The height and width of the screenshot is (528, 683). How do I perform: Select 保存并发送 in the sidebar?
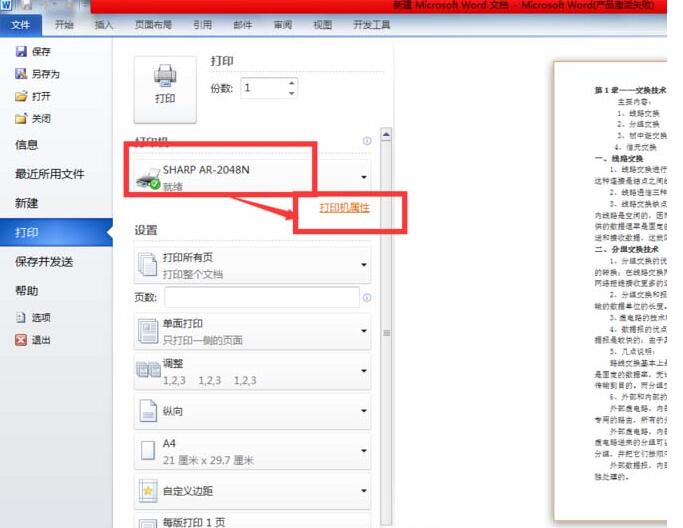point(56,261)
